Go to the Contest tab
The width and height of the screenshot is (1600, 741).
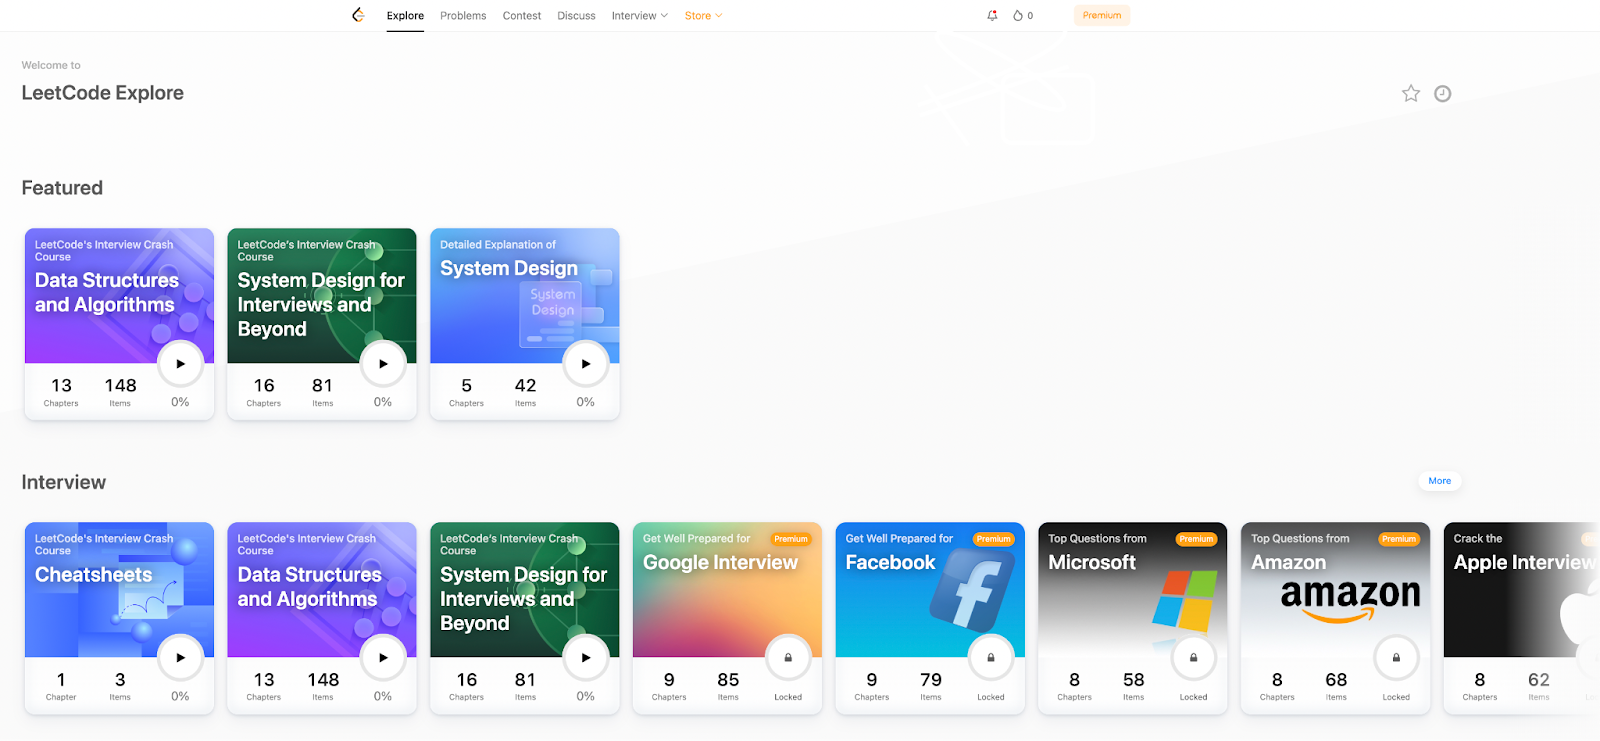tap(522, 16)
